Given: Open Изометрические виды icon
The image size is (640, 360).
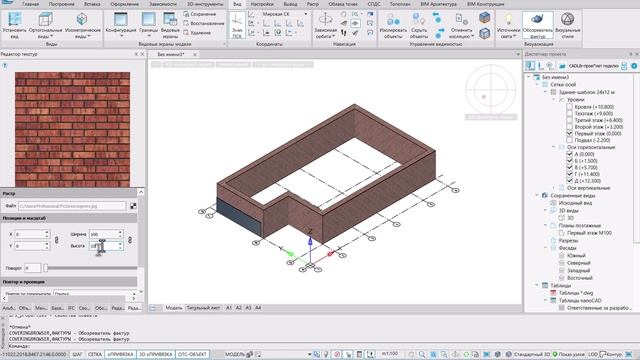Looking at the screenshot, I should click(x=82, y=20).
